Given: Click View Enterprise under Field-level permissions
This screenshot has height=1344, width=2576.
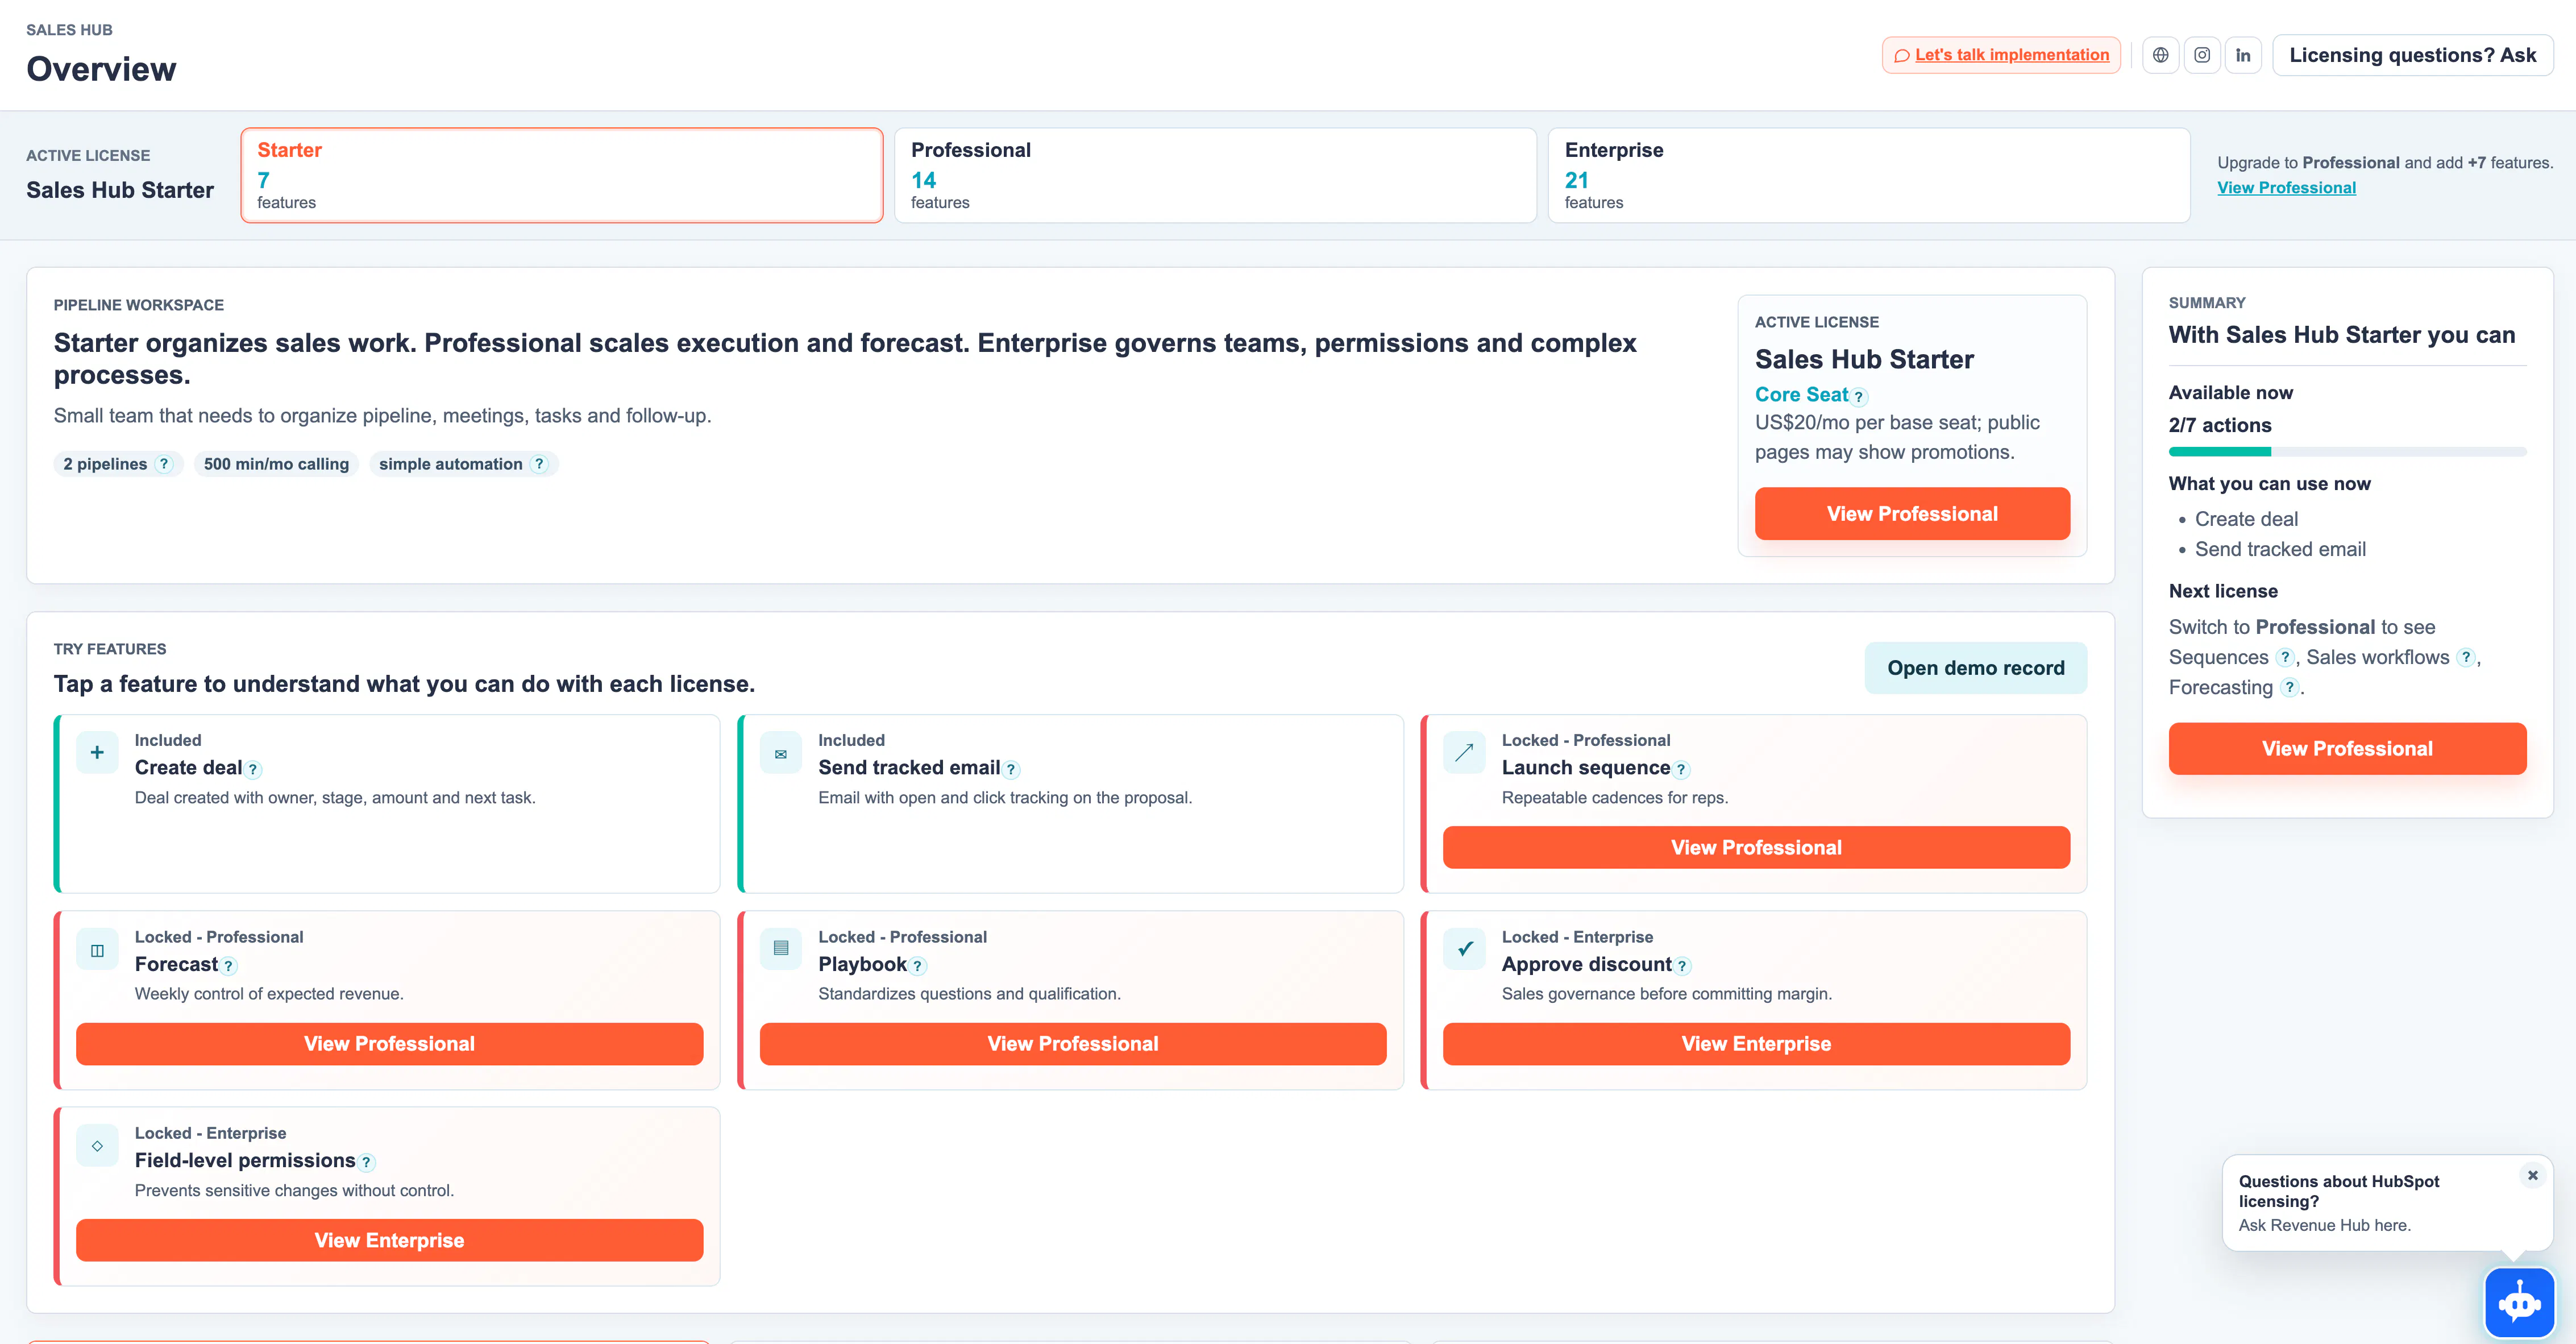Looking at the screenshot, I should tap(389, 1240).
